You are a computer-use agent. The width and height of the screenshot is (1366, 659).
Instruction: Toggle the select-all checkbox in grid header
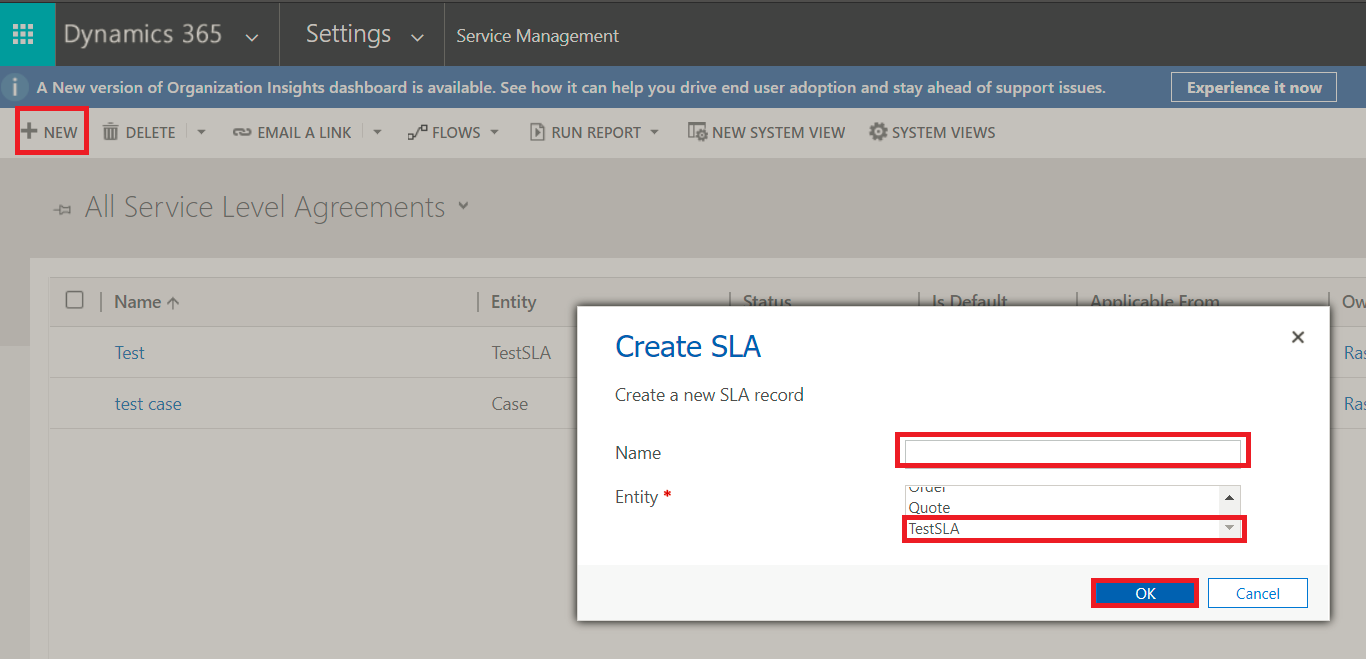[x=75, y=300]
